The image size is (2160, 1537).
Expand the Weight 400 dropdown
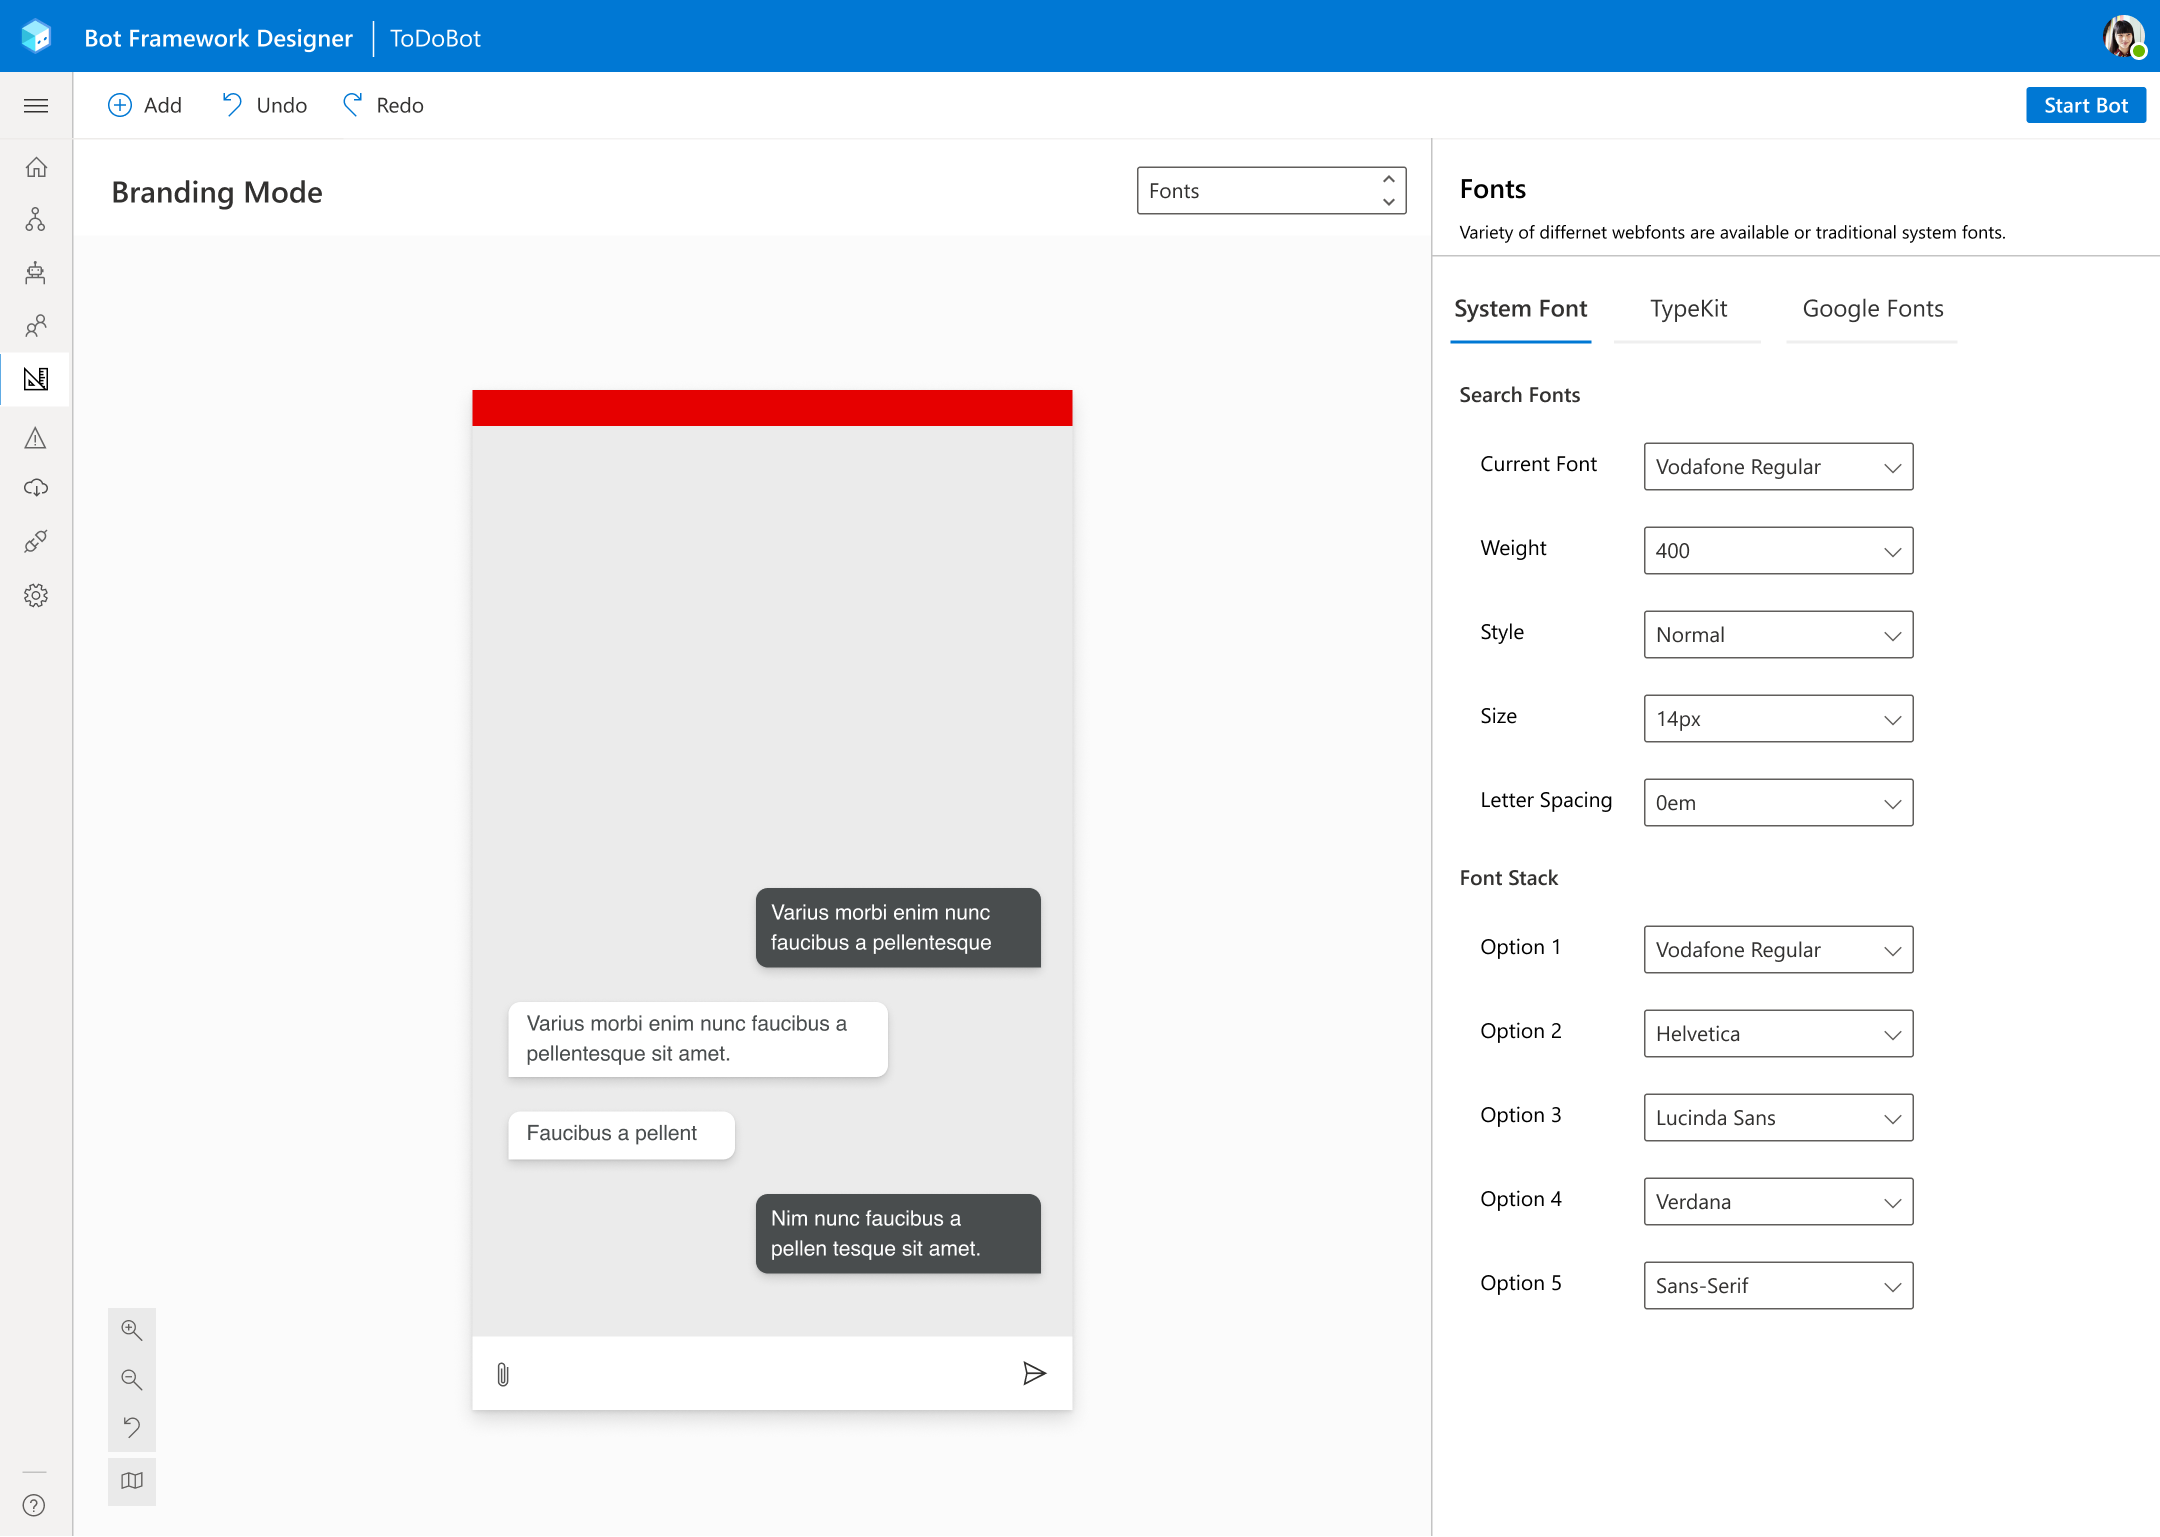1778,551
